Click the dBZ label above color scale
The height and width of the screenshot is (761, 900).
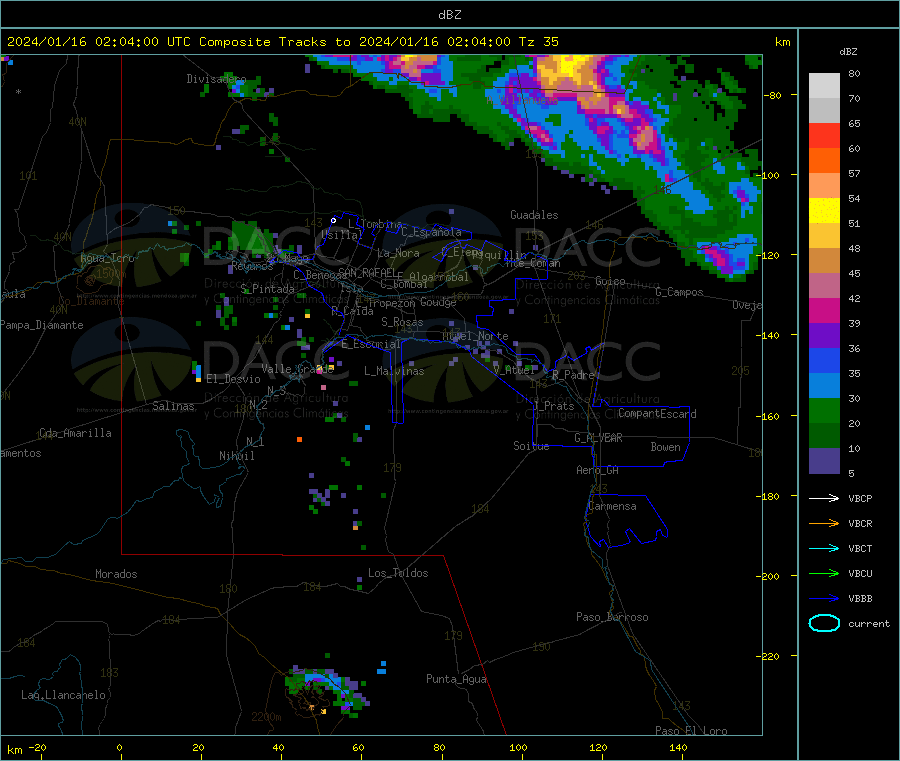tap(848, 52)
